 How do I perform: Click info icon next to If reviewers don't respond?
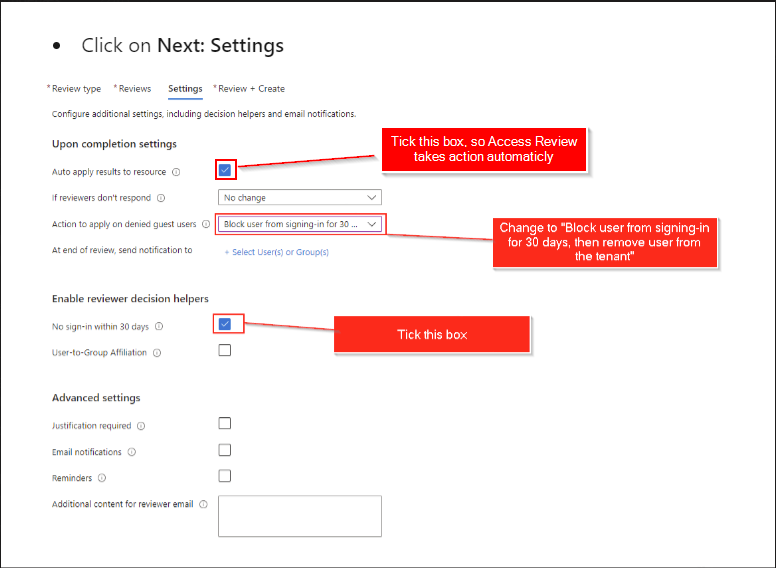(x=161, y=198)
